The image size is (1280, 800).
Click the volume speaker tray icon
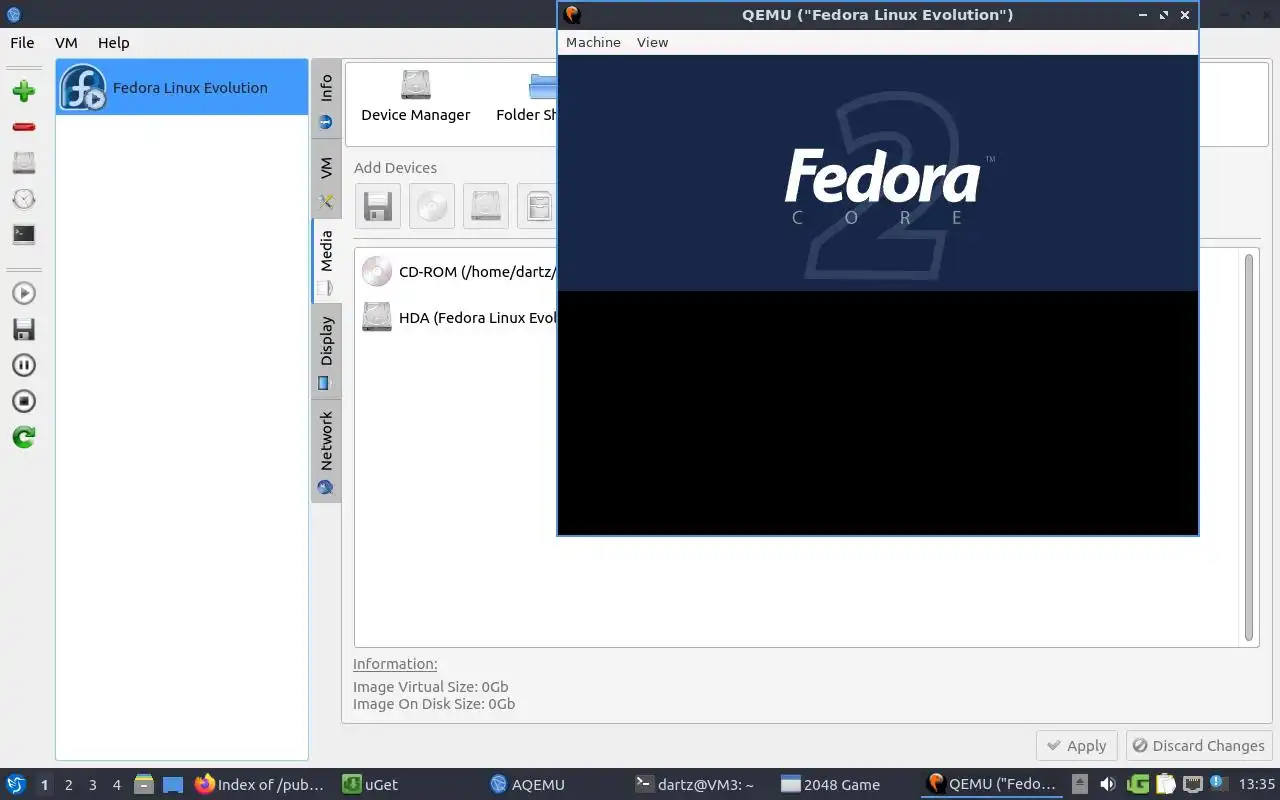click(1108, 784)
